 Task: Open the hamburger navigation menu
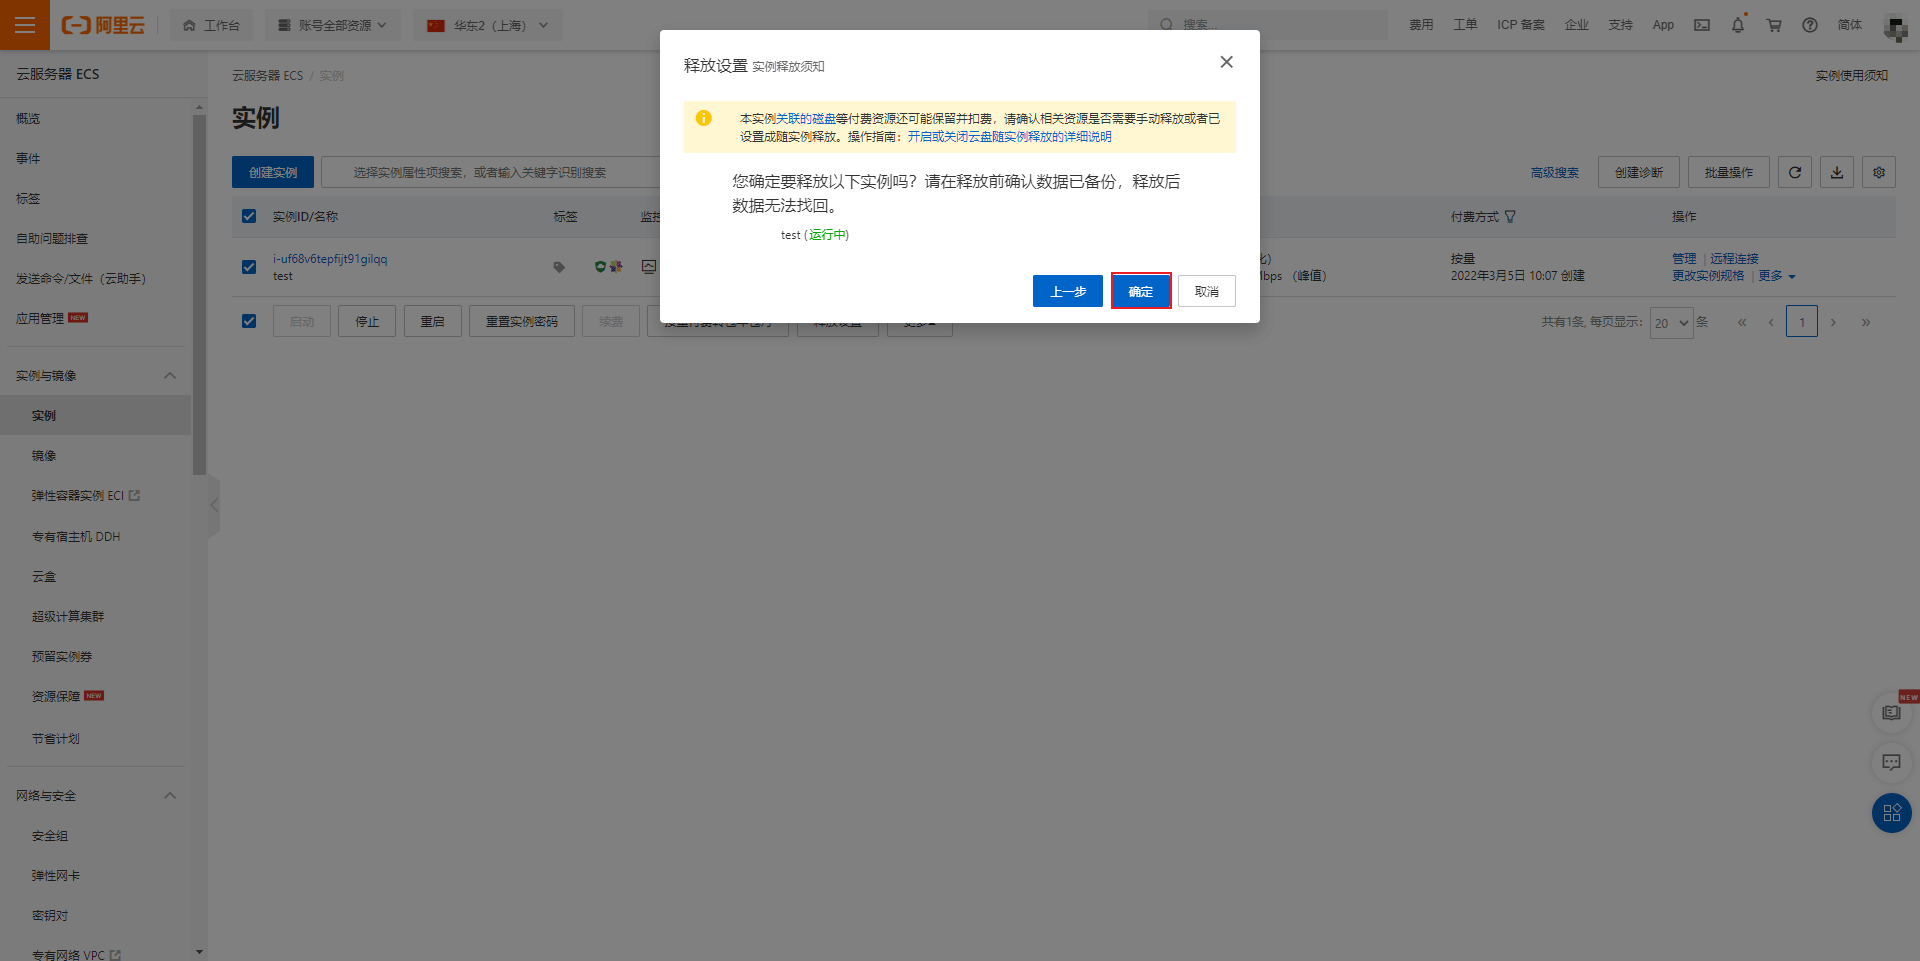(25, 25)
